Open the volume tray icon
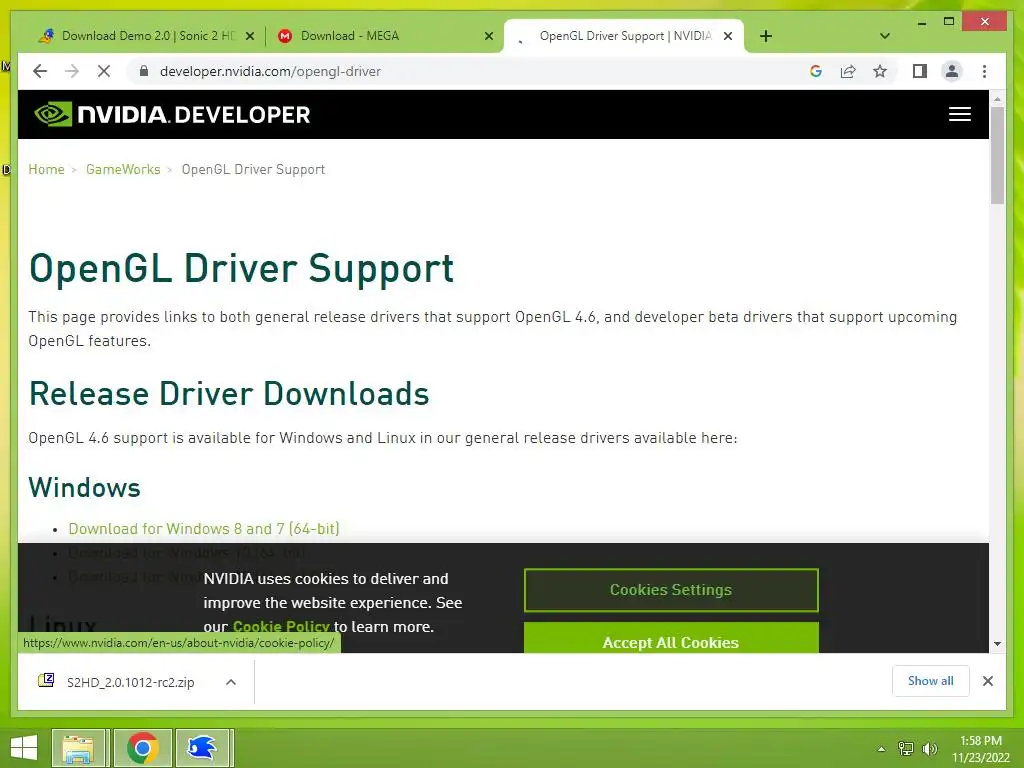Screen dimensions: 1024x768 point(930,749)
